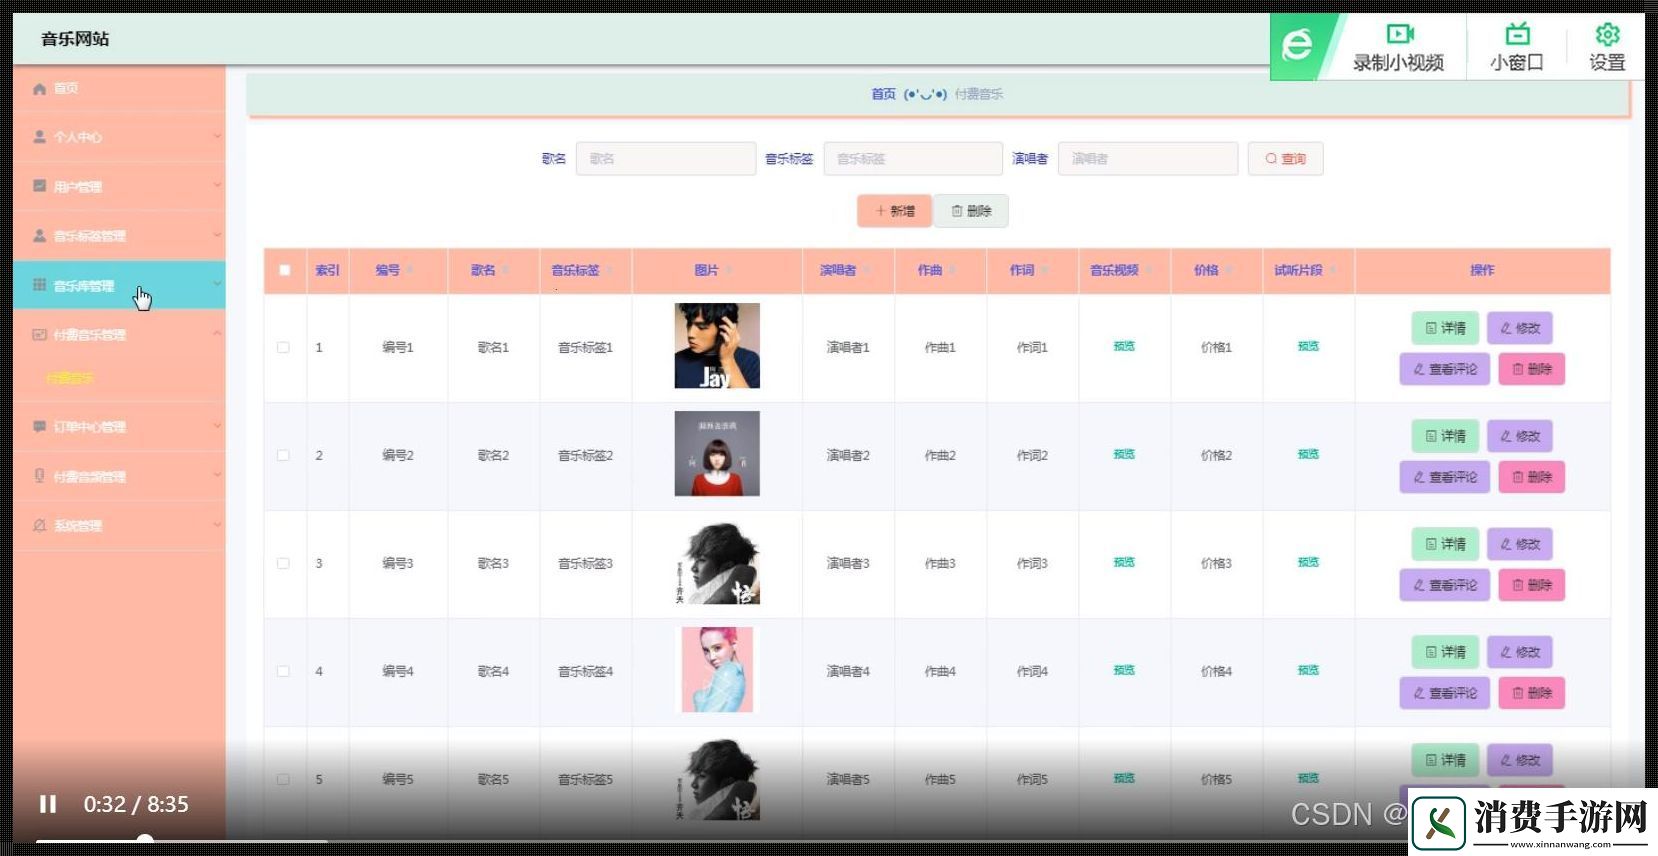This screenshot has height=856, width=1658.
Task: Click the red-dress album image in row 编号2
Action: (x=717, y=454)
